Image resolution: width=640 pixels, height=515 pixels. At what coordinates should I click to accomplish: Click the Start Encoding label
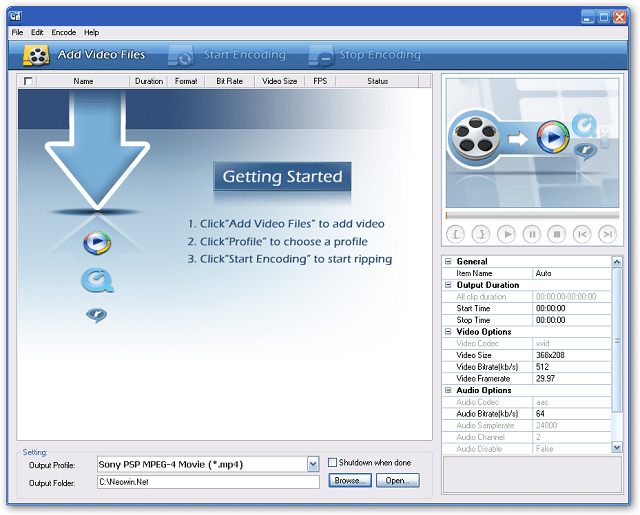244,54
